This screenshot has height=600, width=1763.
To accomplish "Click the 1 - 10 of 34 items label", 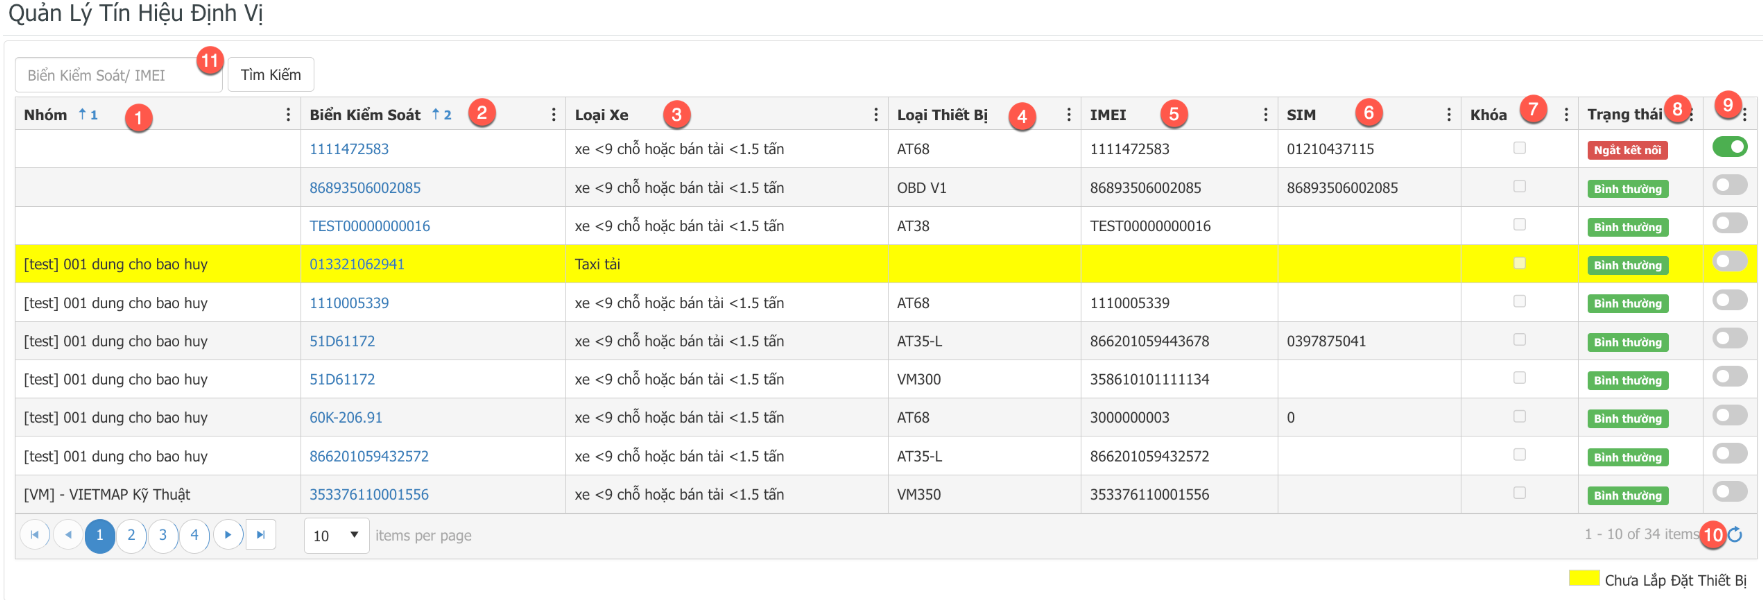I will tap(1641, 535).
